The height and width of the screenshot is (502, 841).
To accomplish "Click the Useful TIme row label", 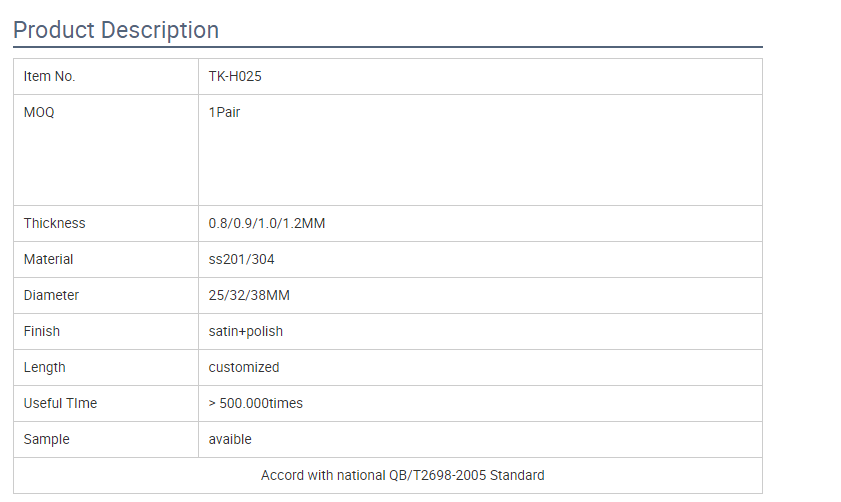I will click(x=61, y=403).
